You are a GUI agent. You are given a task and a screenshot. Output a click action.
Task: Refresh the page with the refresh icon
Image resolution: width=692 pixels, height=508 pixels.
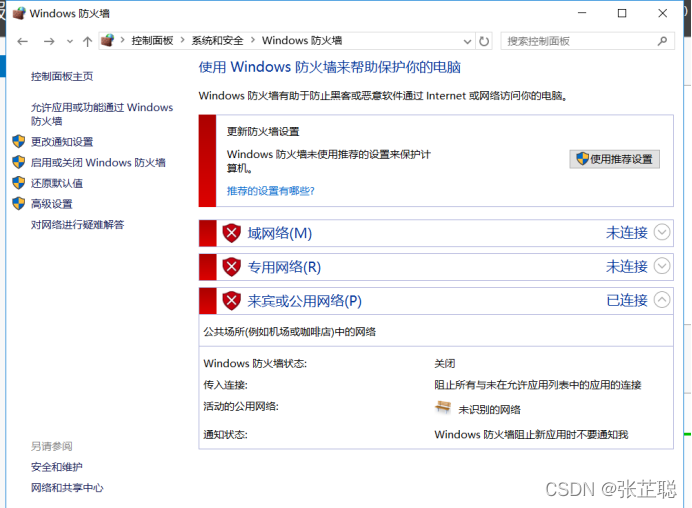tap(484, 41)
